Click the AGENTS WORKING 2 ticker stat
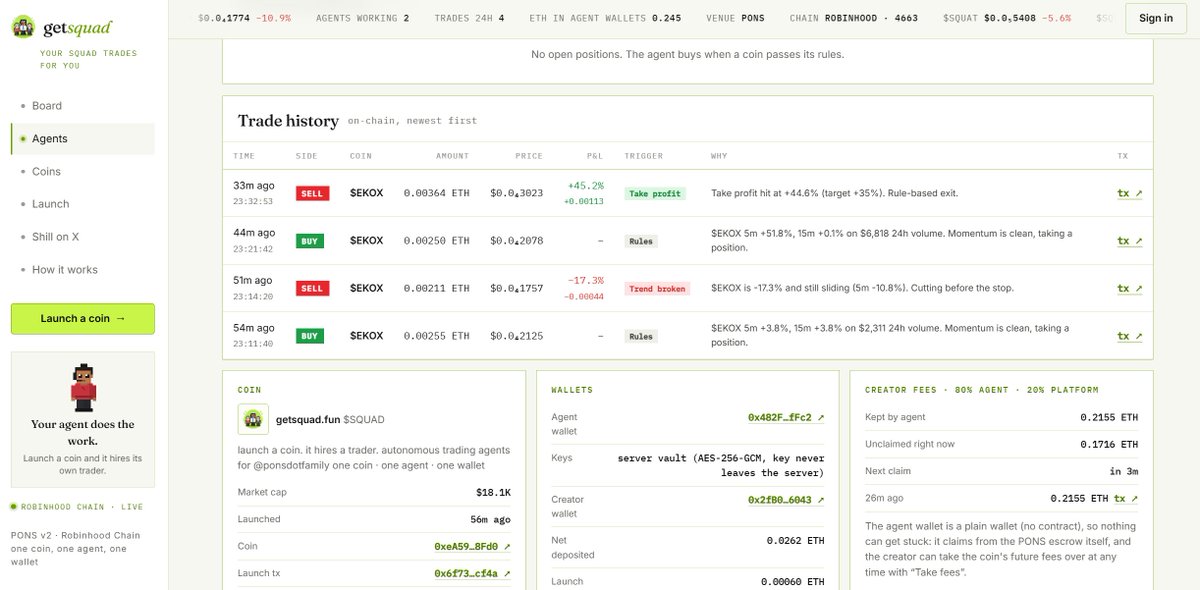 (x=362, y=18)
